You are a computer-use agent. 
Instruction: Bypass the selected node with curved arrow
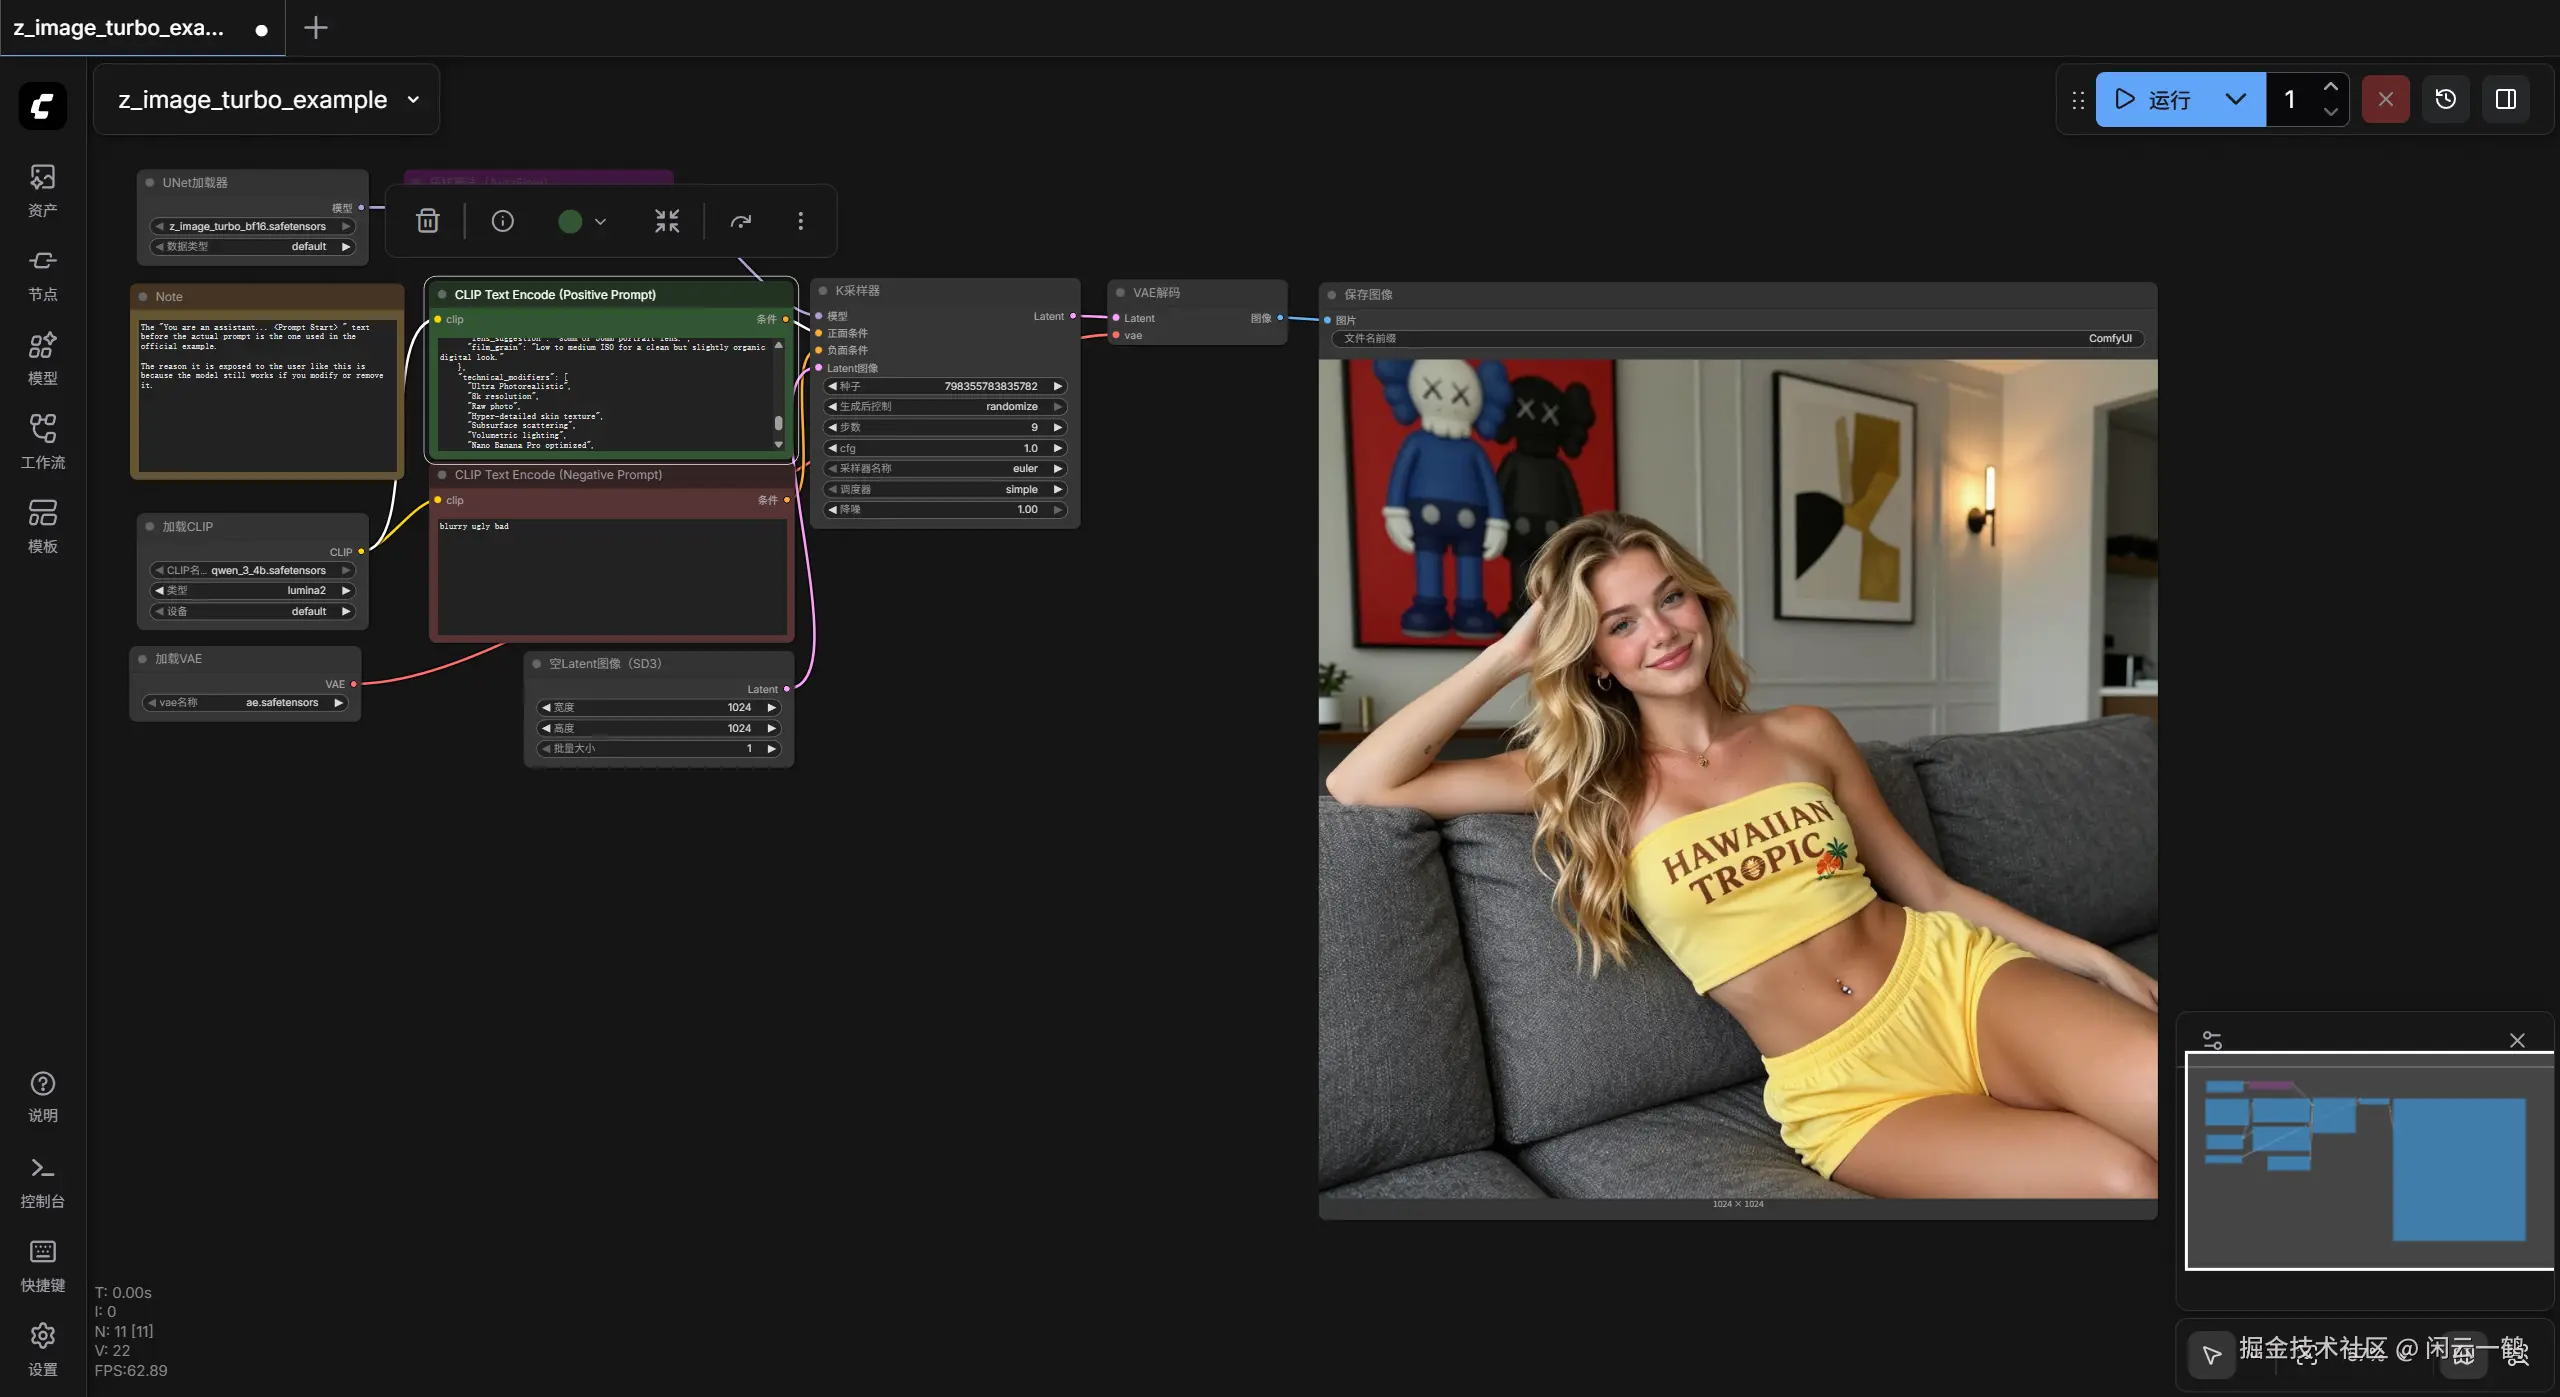tap(741, 221)
